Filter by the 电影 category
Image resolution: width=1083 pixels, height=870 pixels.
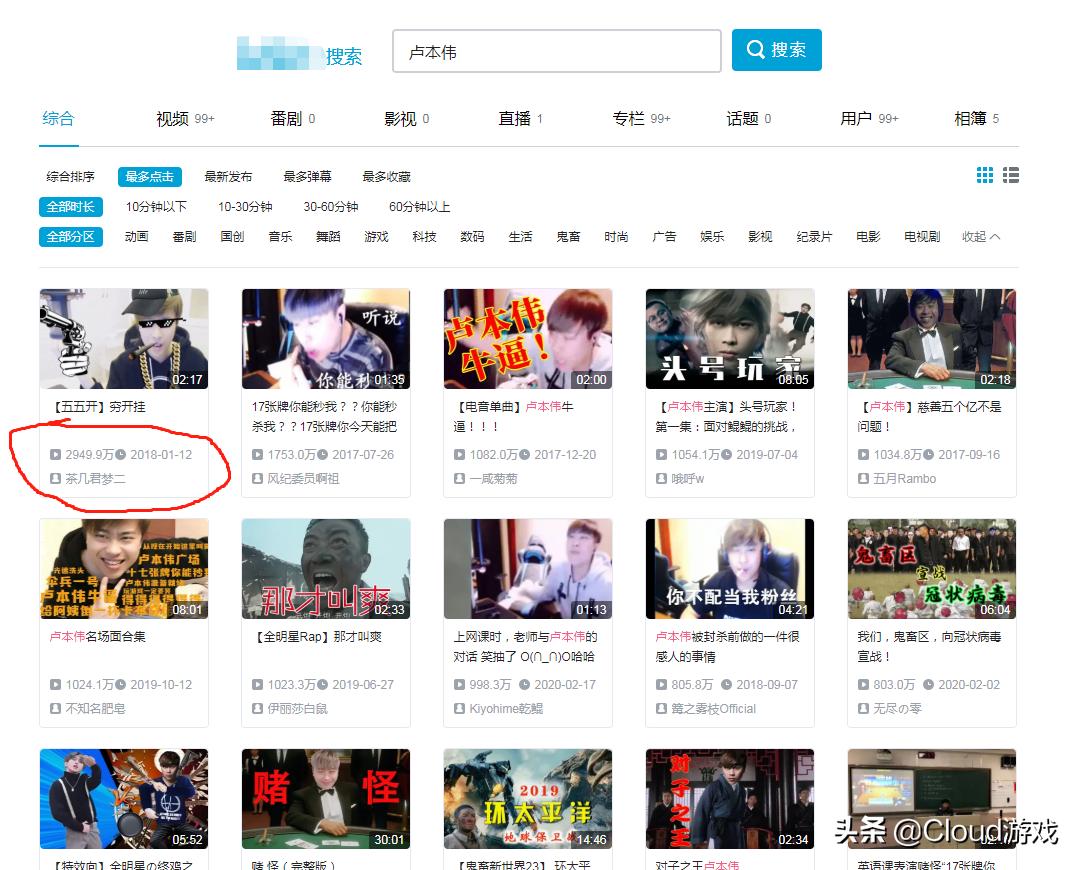click(868, 237)
